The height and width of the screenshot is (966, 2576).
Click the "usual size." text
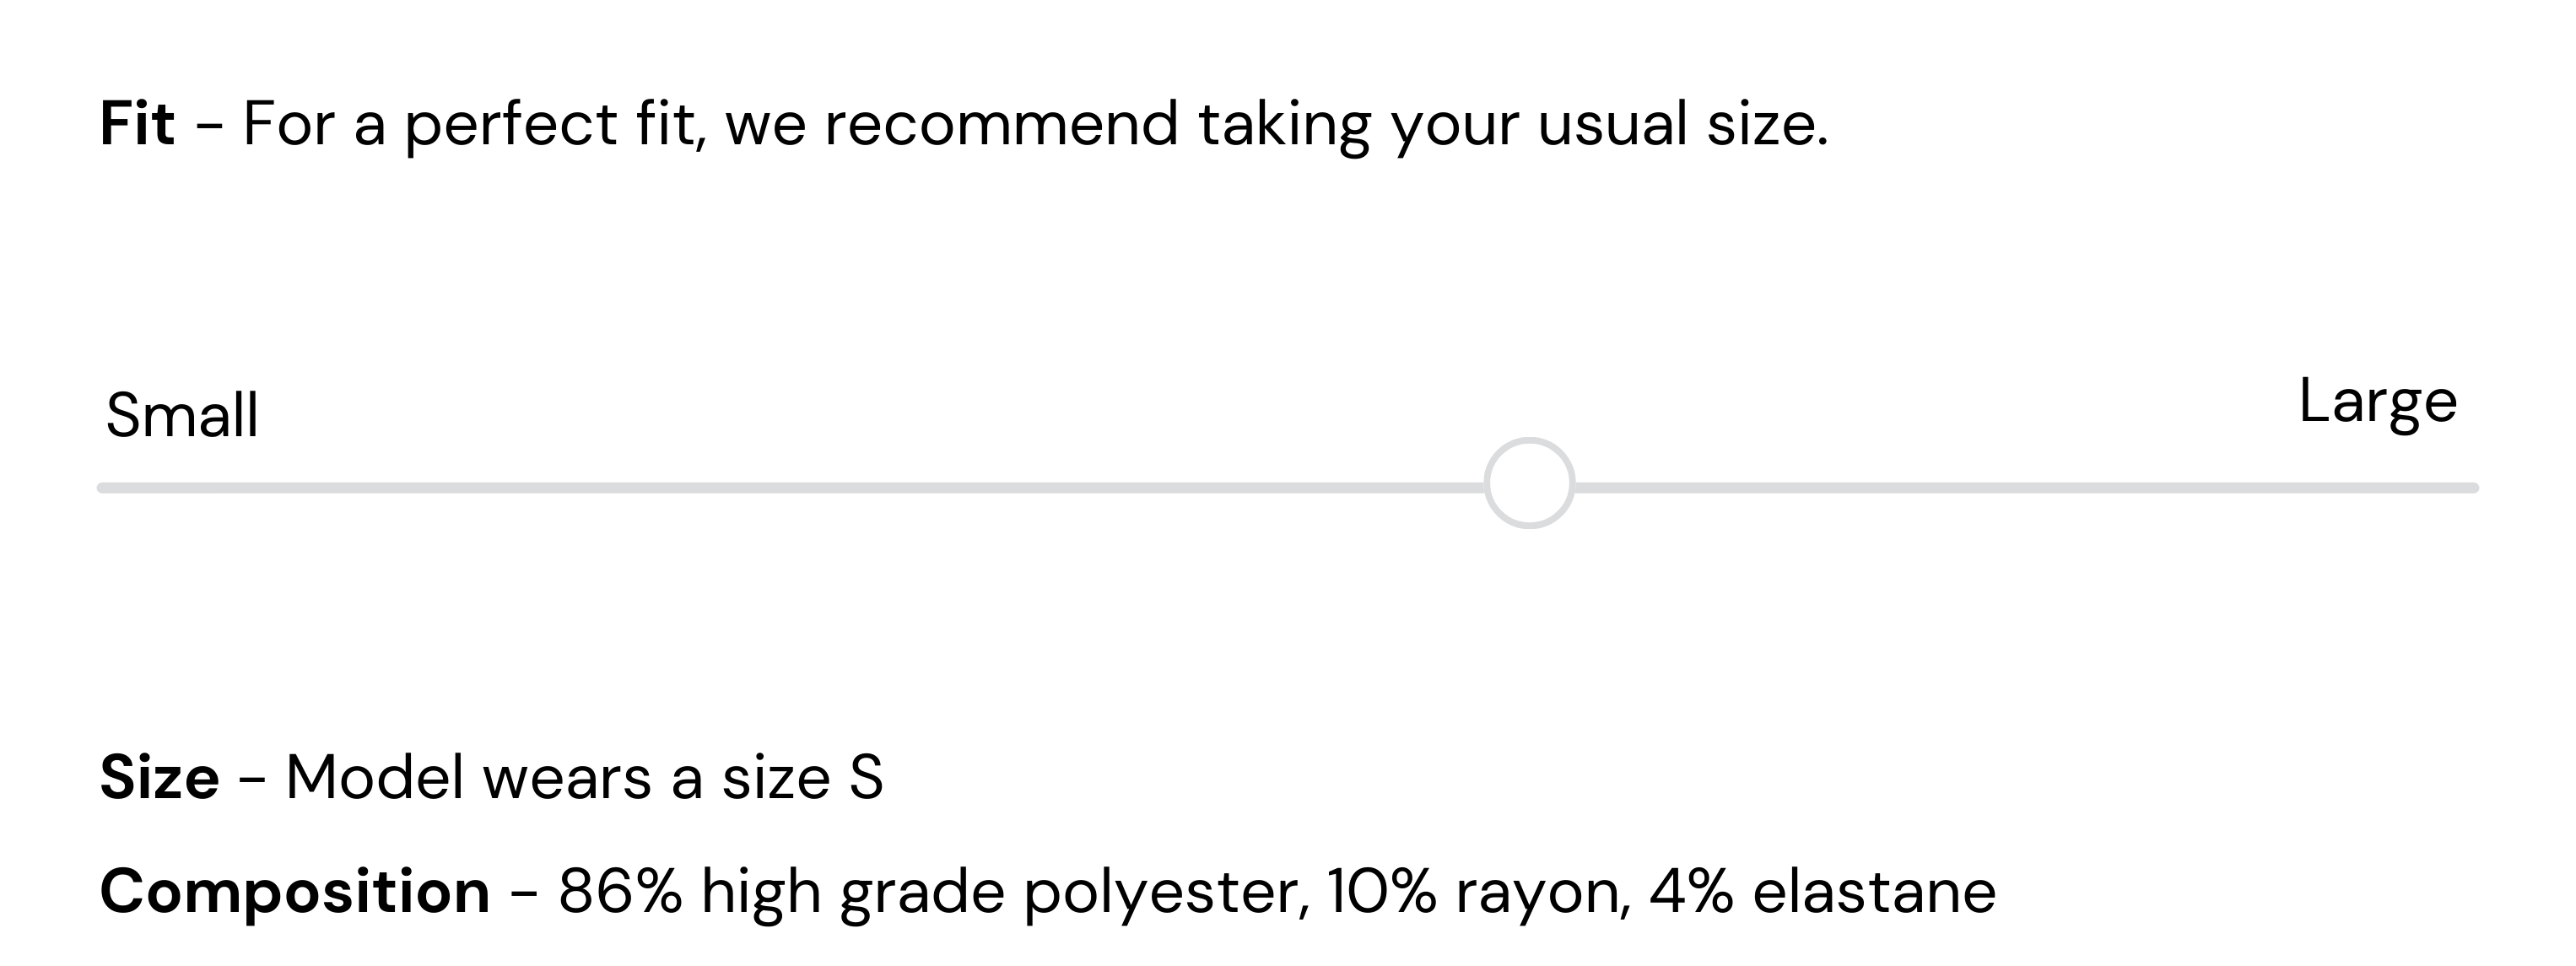tap(1682, 124)
